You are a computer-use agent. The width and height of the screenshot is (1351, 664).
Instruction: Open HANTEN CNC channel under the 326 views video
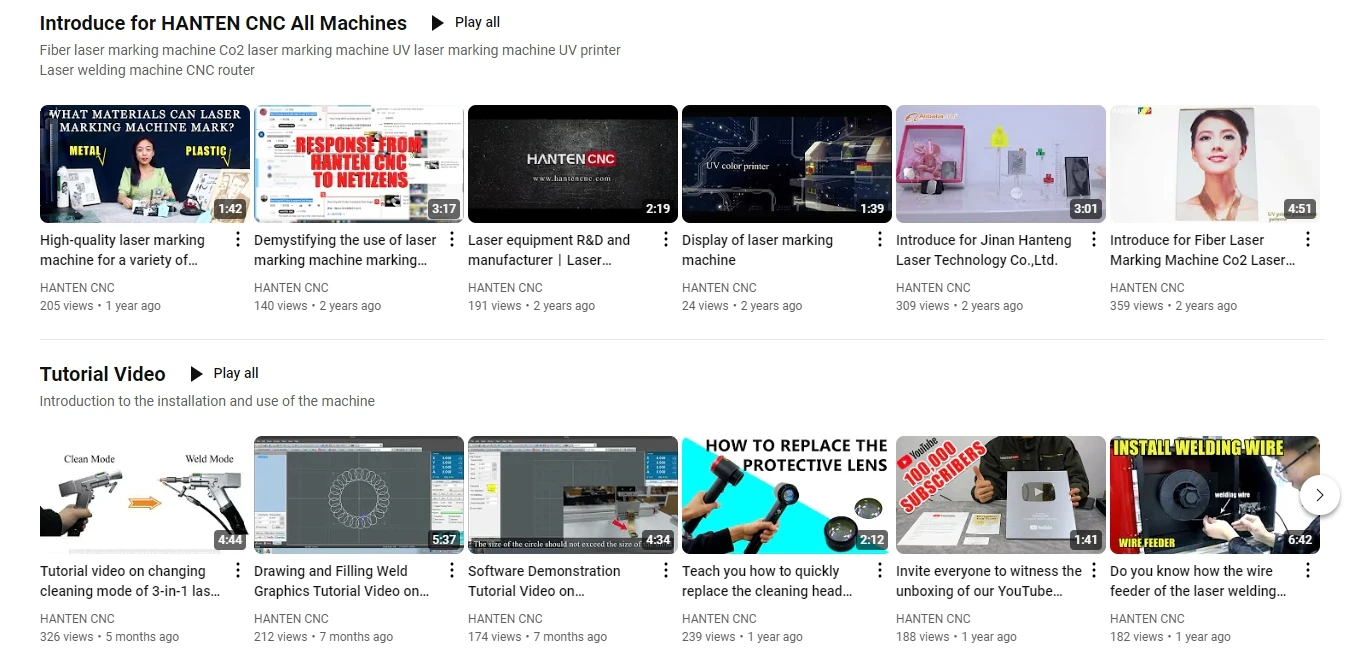tap(77, 618)
